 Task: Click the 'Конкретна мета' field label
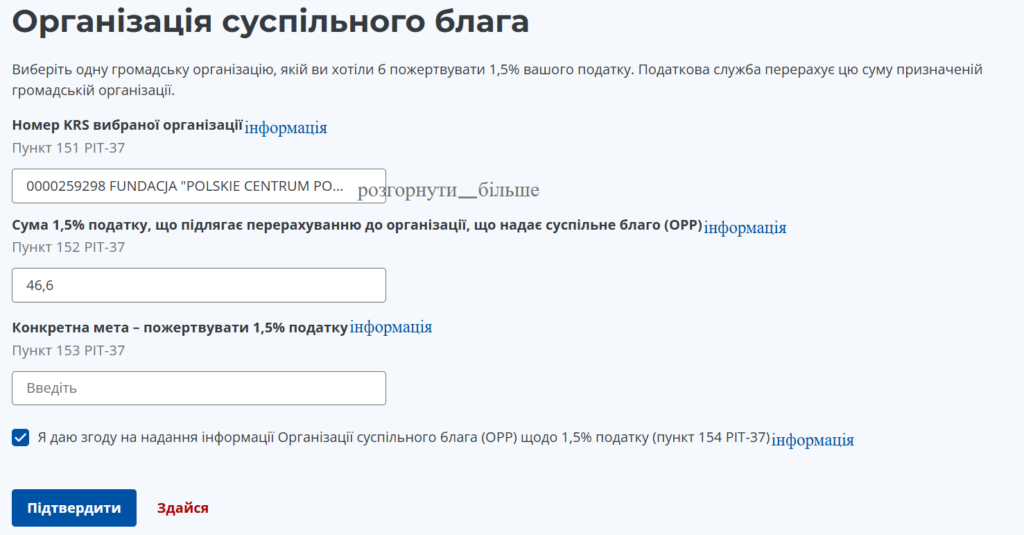[179, 327]
